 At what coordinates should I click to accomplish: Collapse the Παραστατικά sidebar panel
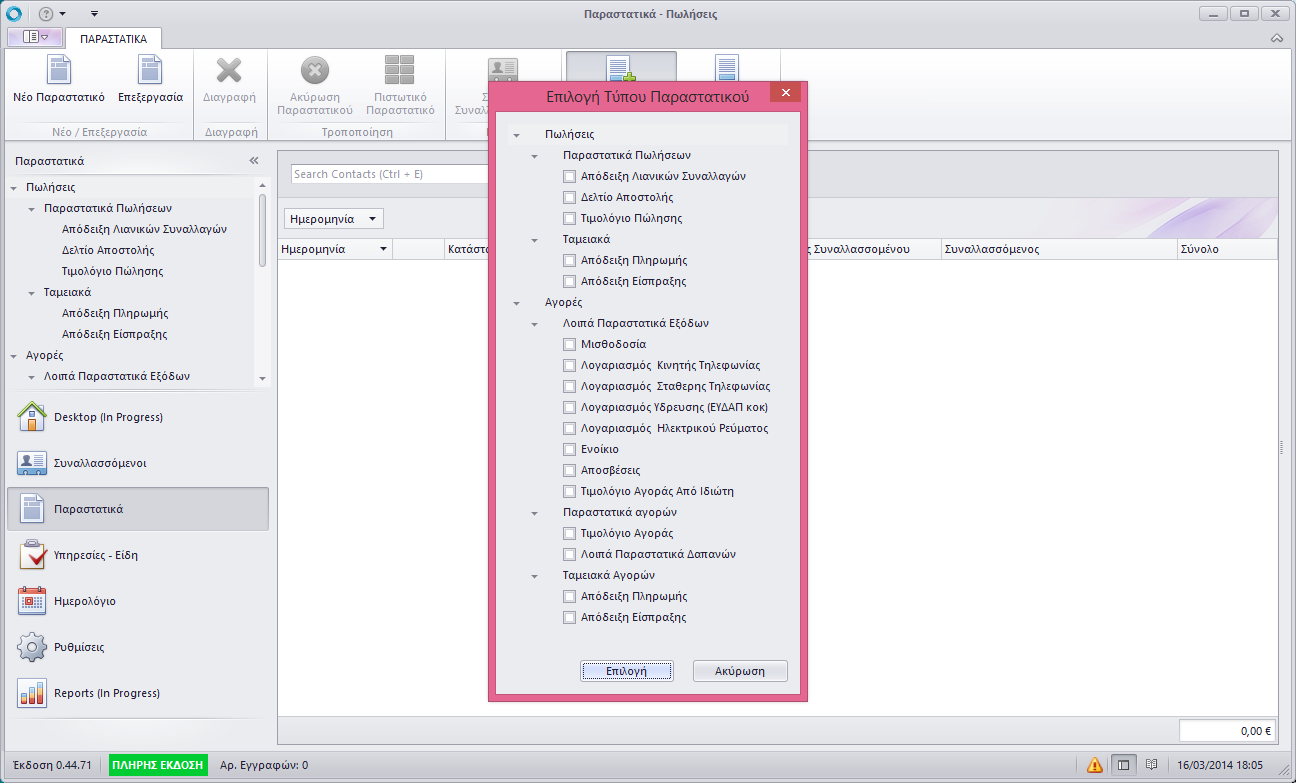254,161
